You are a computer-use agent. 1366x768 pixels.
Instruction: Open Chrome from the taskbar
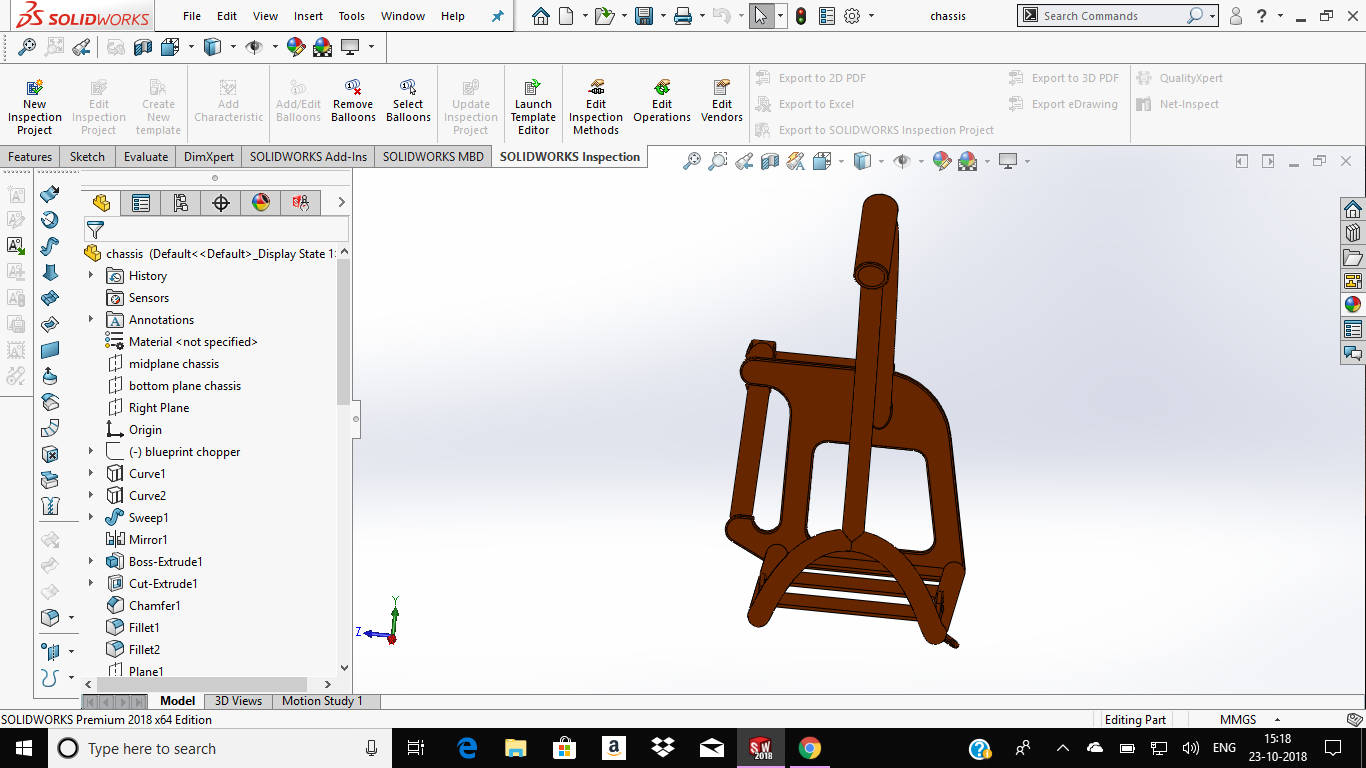pos(809,748)
